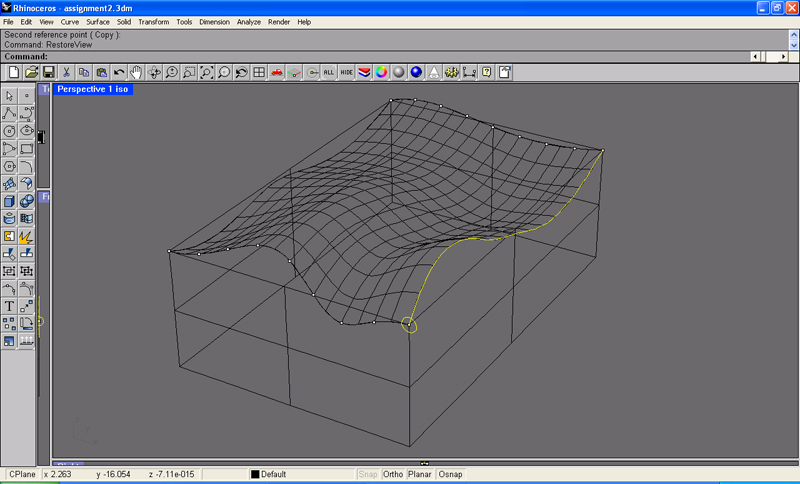Image resolution: width=800 pixels, height=484 pixels.
Task: Click the Zoom selected icon
Action: [224, 72]
